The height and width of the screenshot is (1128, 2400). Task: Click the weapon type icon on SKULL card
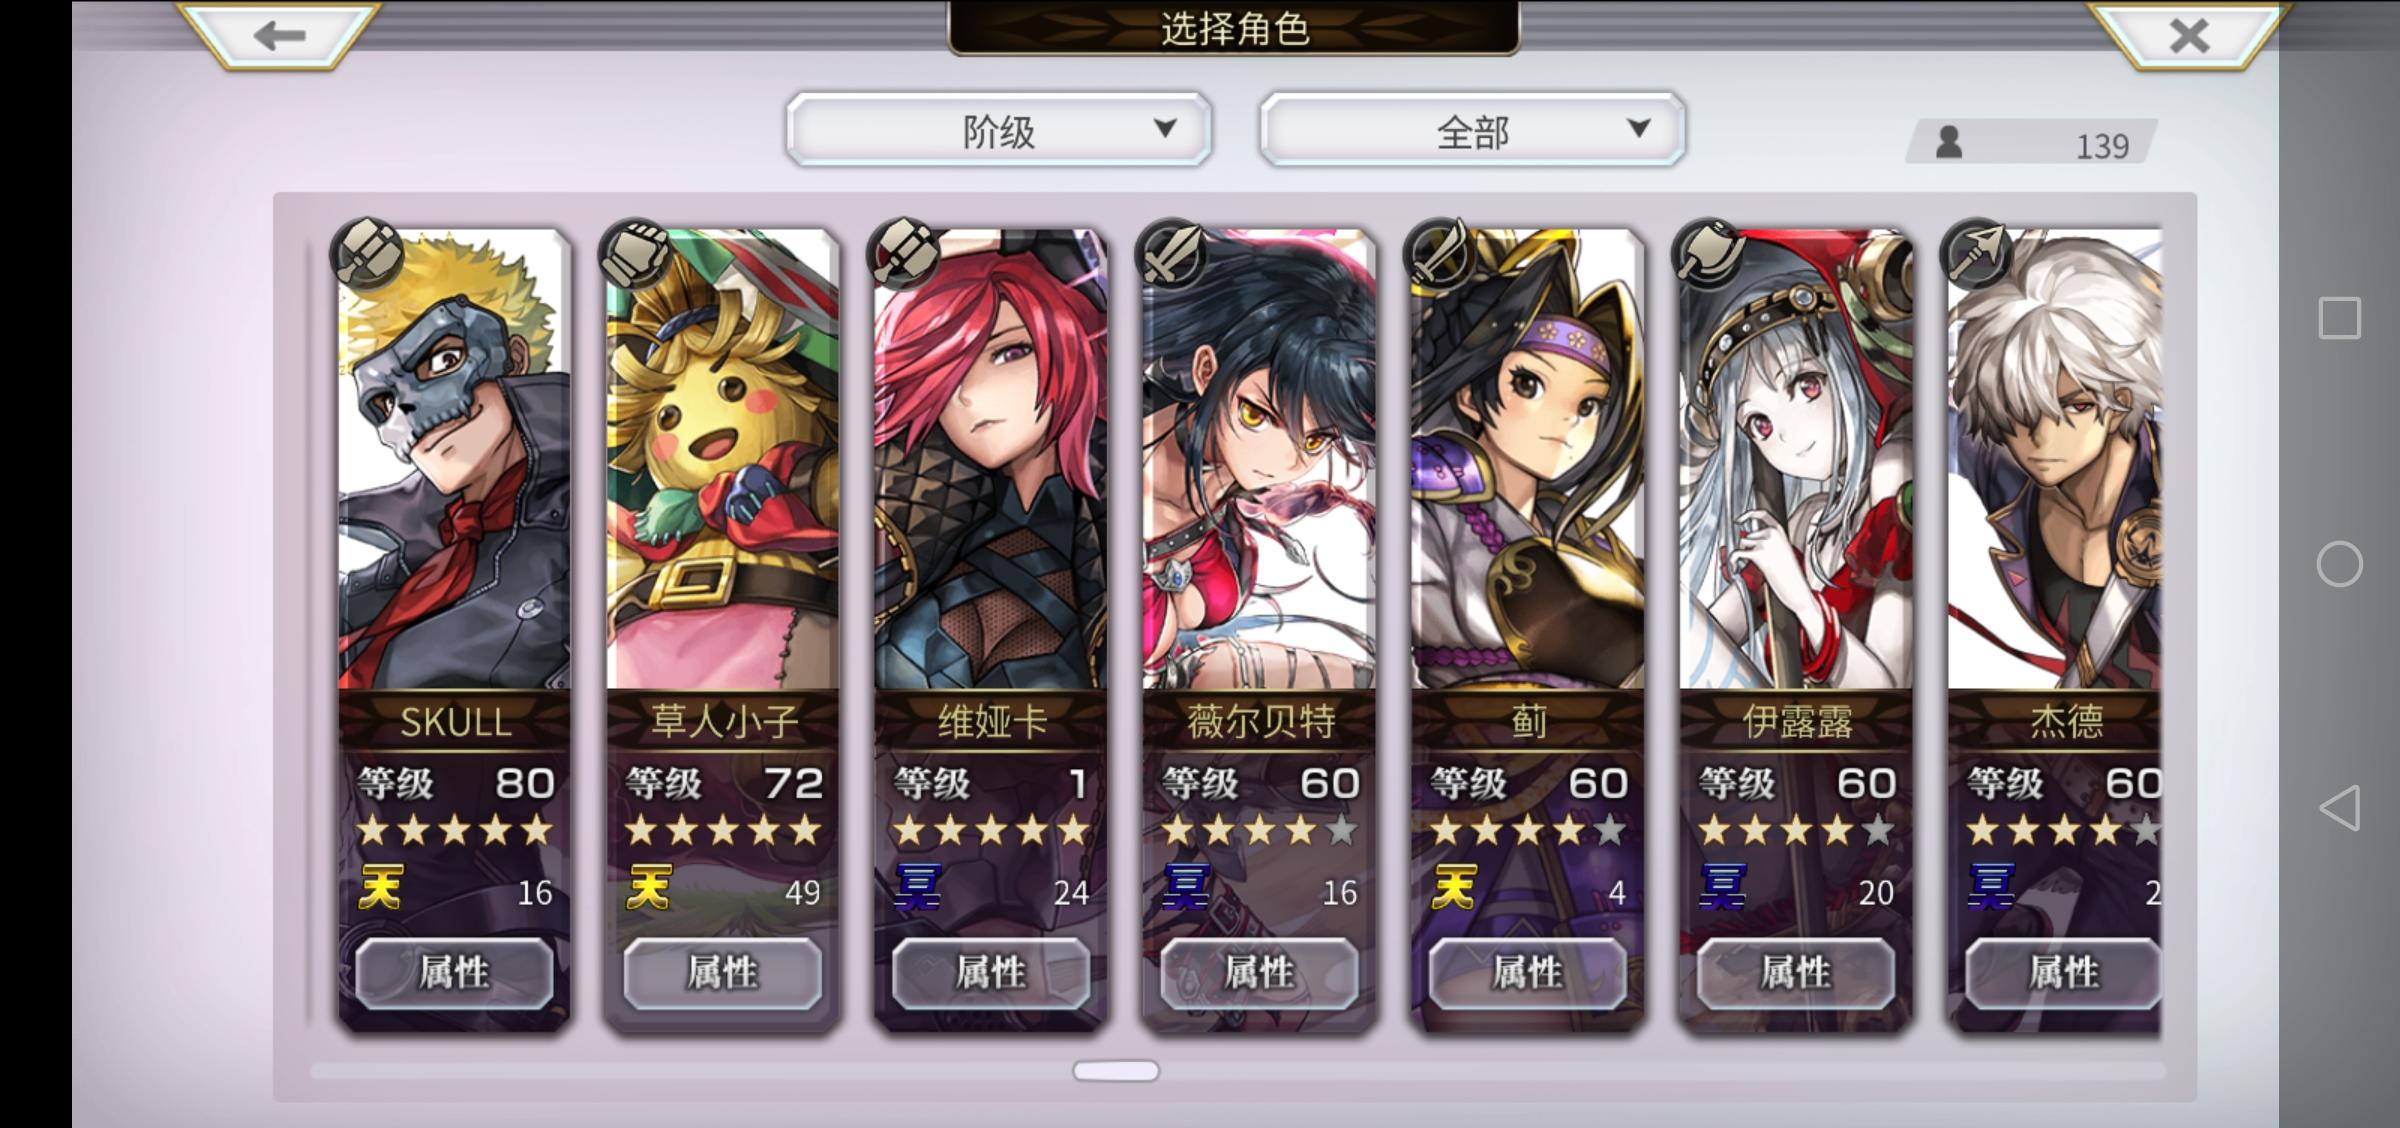point(368,254)
